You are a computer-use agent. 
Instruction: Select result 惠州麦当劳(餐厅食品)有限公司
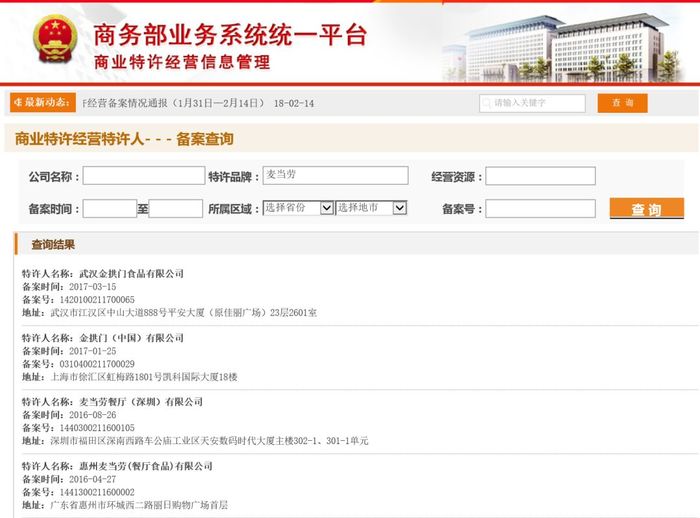click(146, 466)
